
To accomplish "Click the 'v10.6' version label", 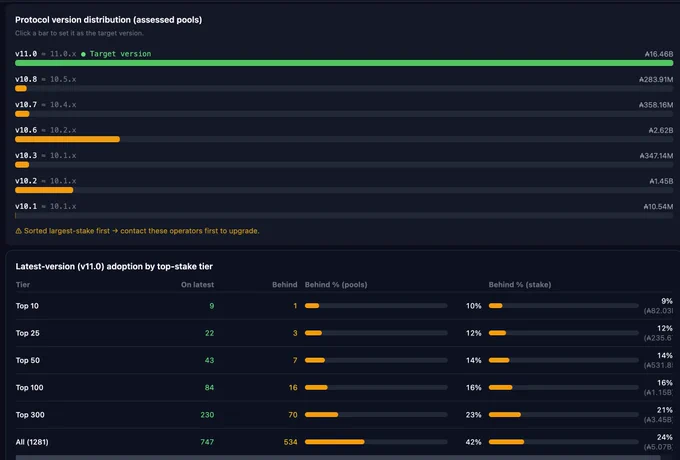I will click(26, 130).
